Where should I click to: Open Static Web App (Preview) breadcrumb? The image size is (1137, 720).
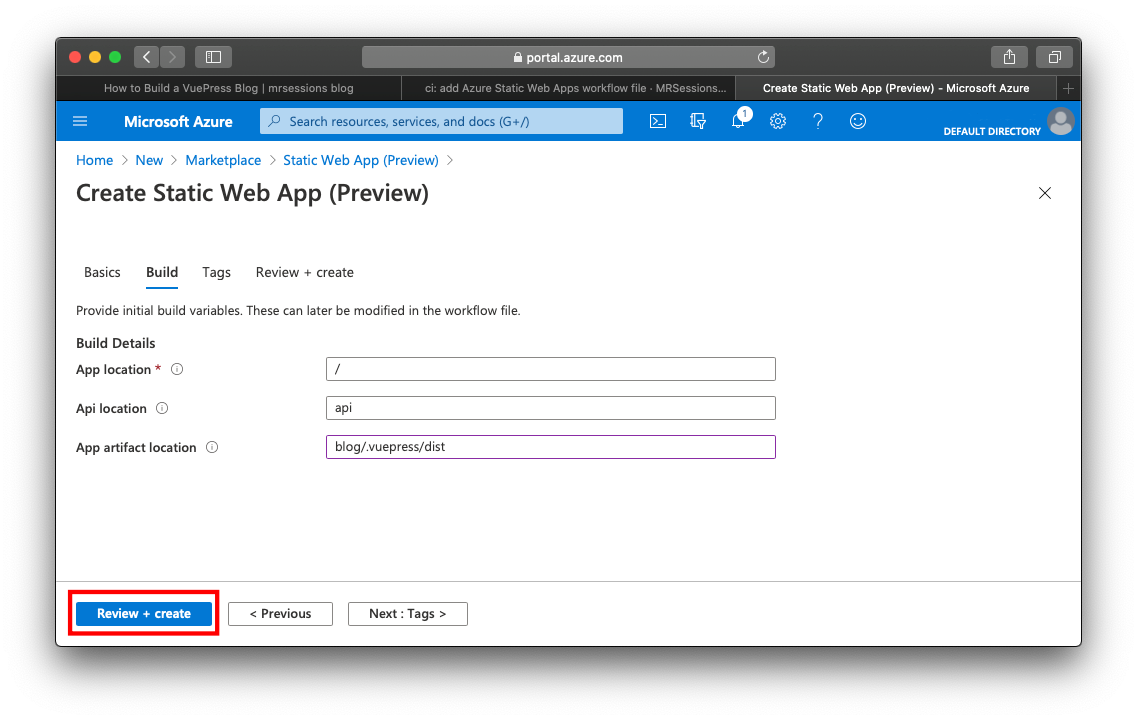360,160
